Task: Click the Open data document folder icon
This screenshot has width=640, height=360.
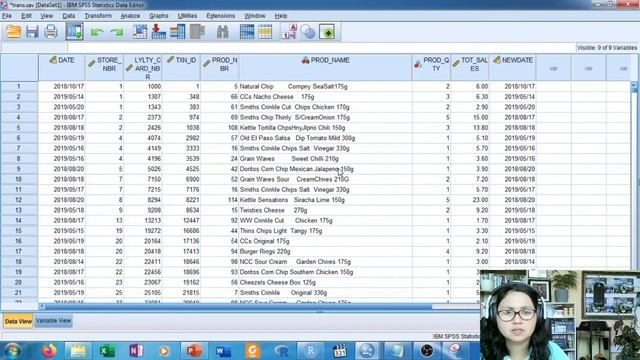Action: point(13,31)
